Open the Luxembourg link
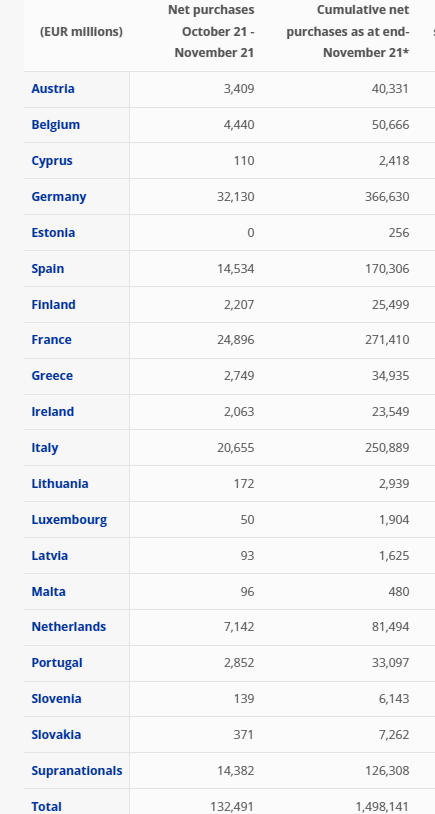The width and height of the screenshot is (435, 814). 69,520
